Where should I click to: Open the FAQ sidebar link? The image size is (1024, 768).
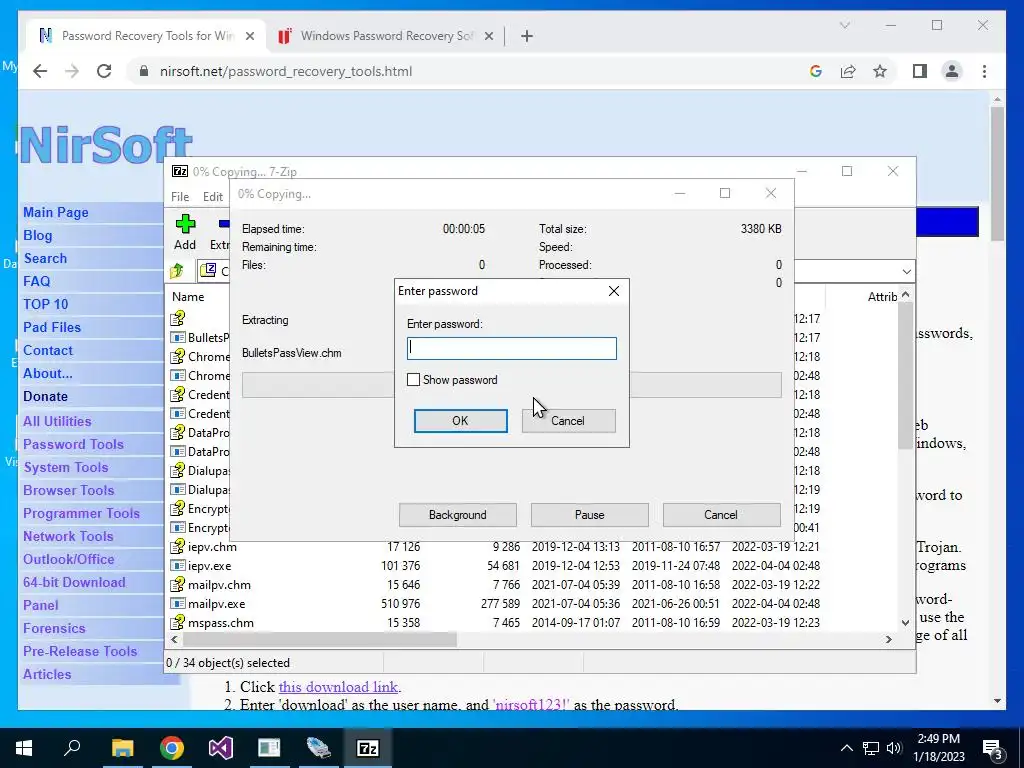click(x=37, y=281)
